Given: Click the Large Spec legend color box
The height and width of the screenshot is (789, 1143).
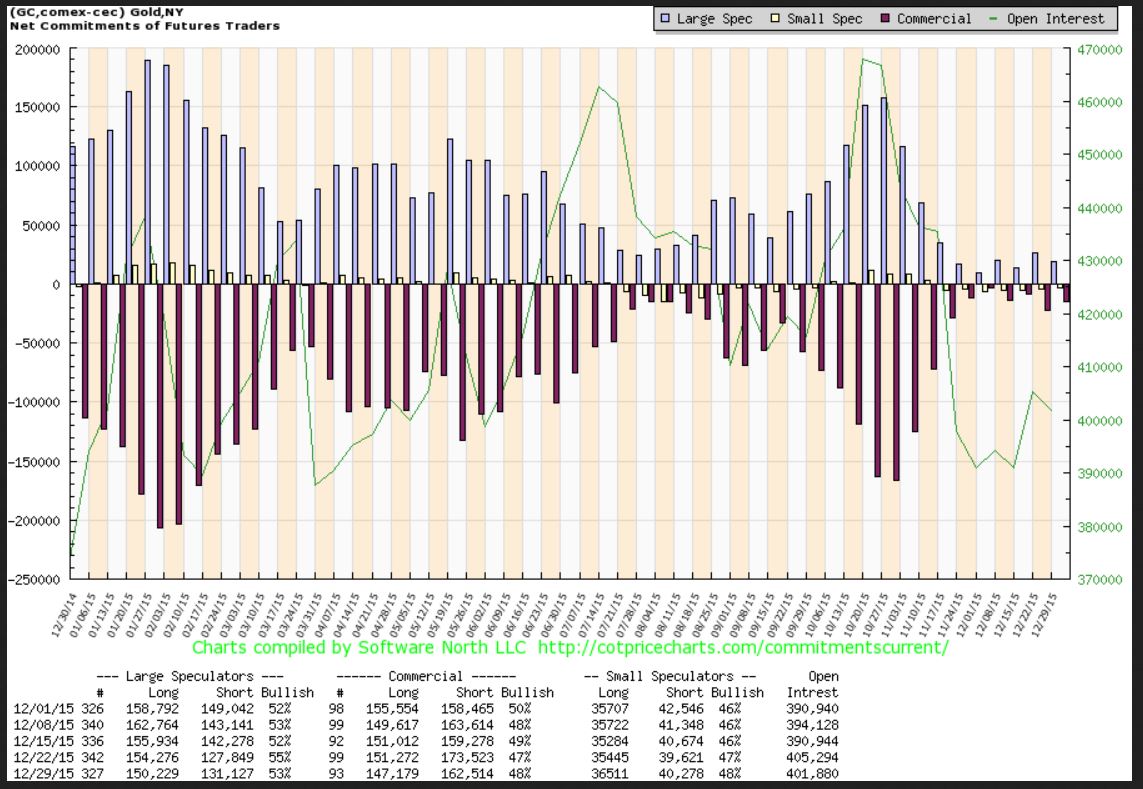Looking at the screenshot, I should (666, 18).
